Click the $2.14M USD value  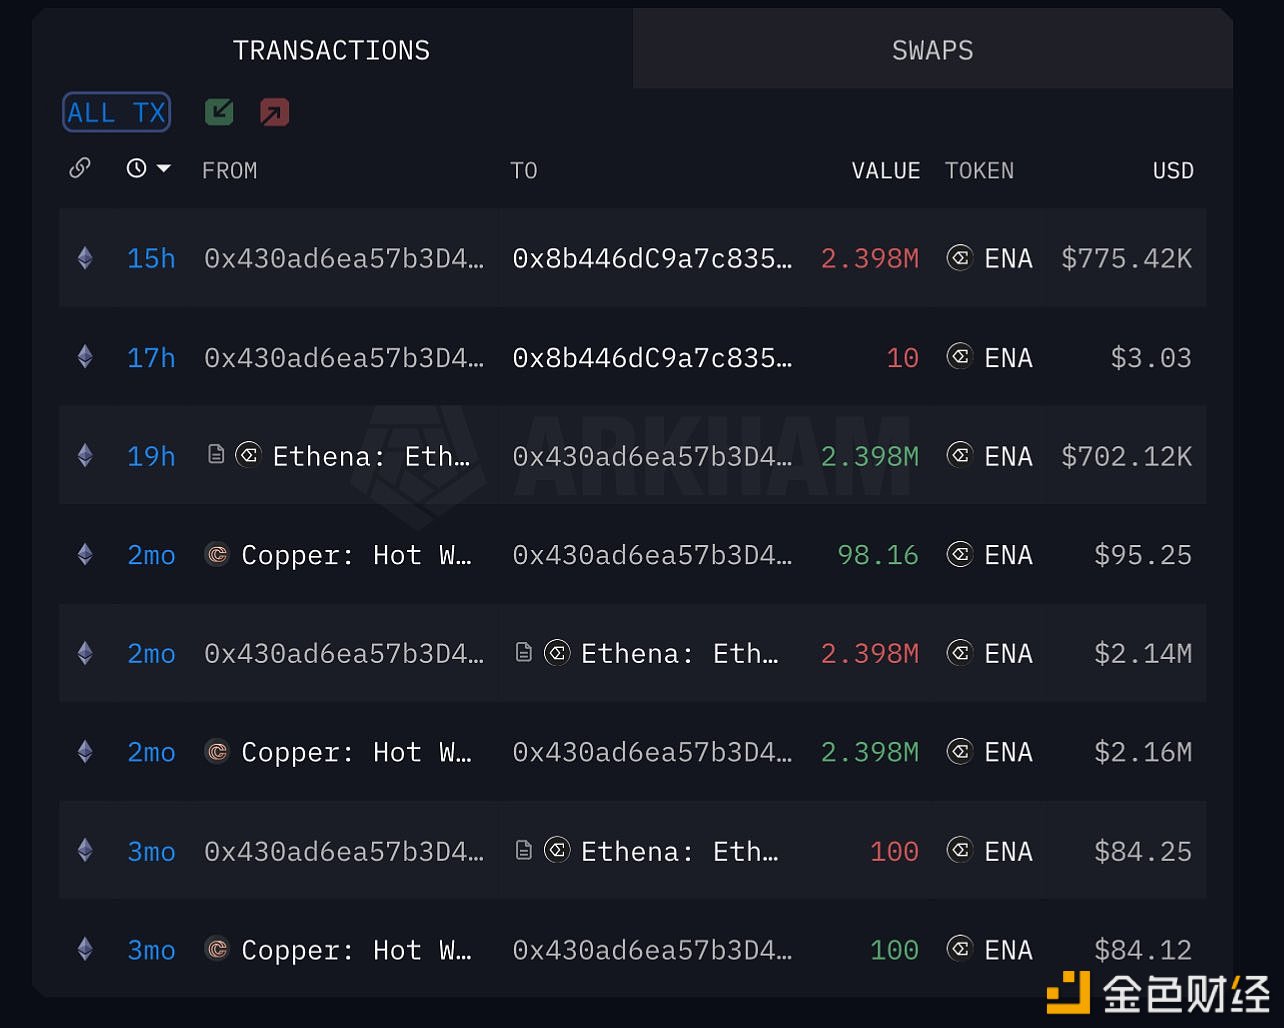pos(1143,654)
